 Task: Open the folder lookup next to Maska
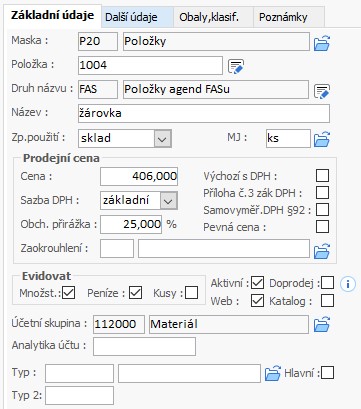pos(322,43)
